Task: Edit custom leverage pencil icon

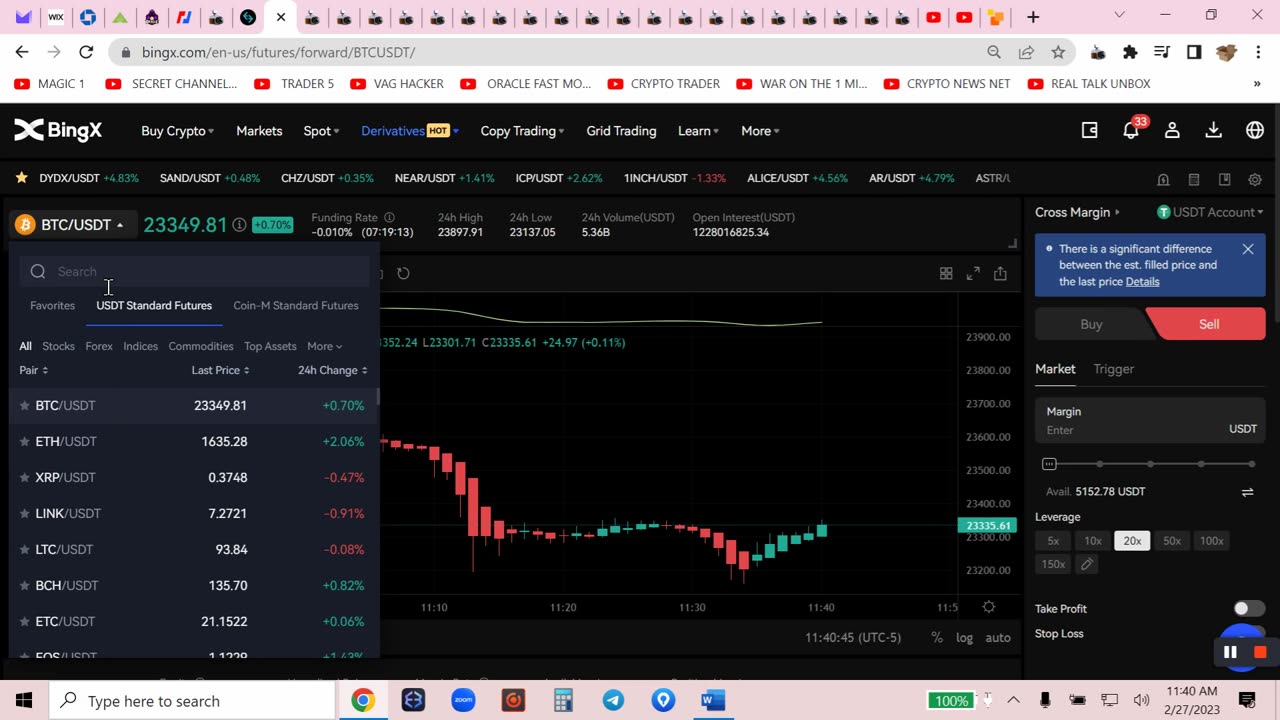Action: click(1086, 565)
